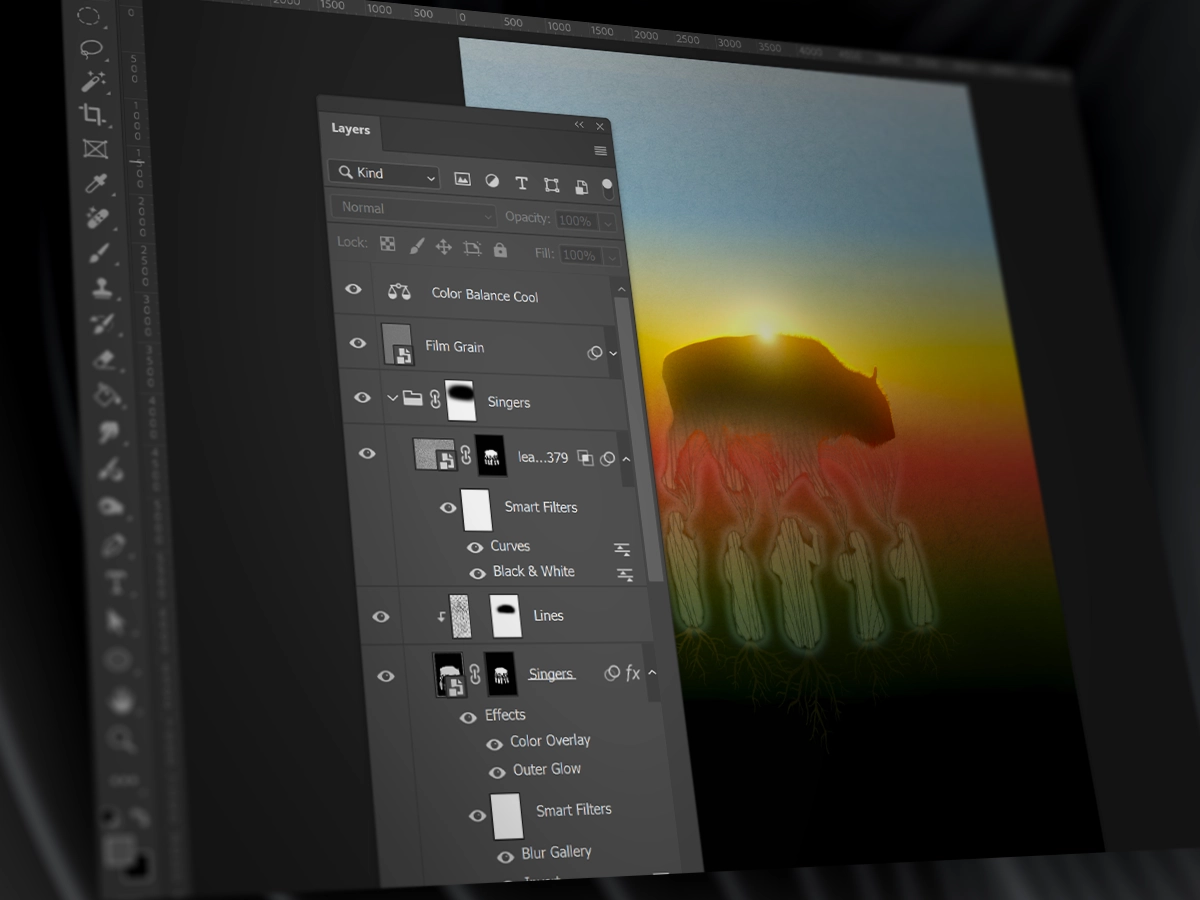Toggle visibility of Curves smart filter
The width and height of the screenshot is (1200, 900).
point(475,547)
